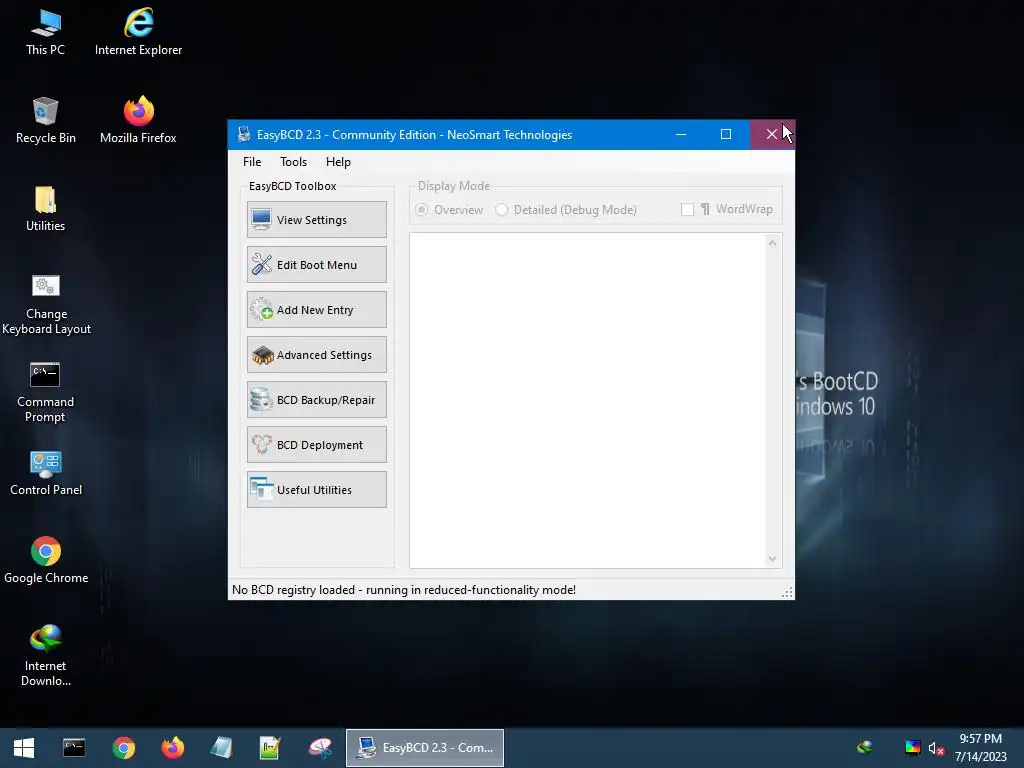Click inside the empty output text area
This screenshot has width=1024, height=768.
(x=588, y=400)
